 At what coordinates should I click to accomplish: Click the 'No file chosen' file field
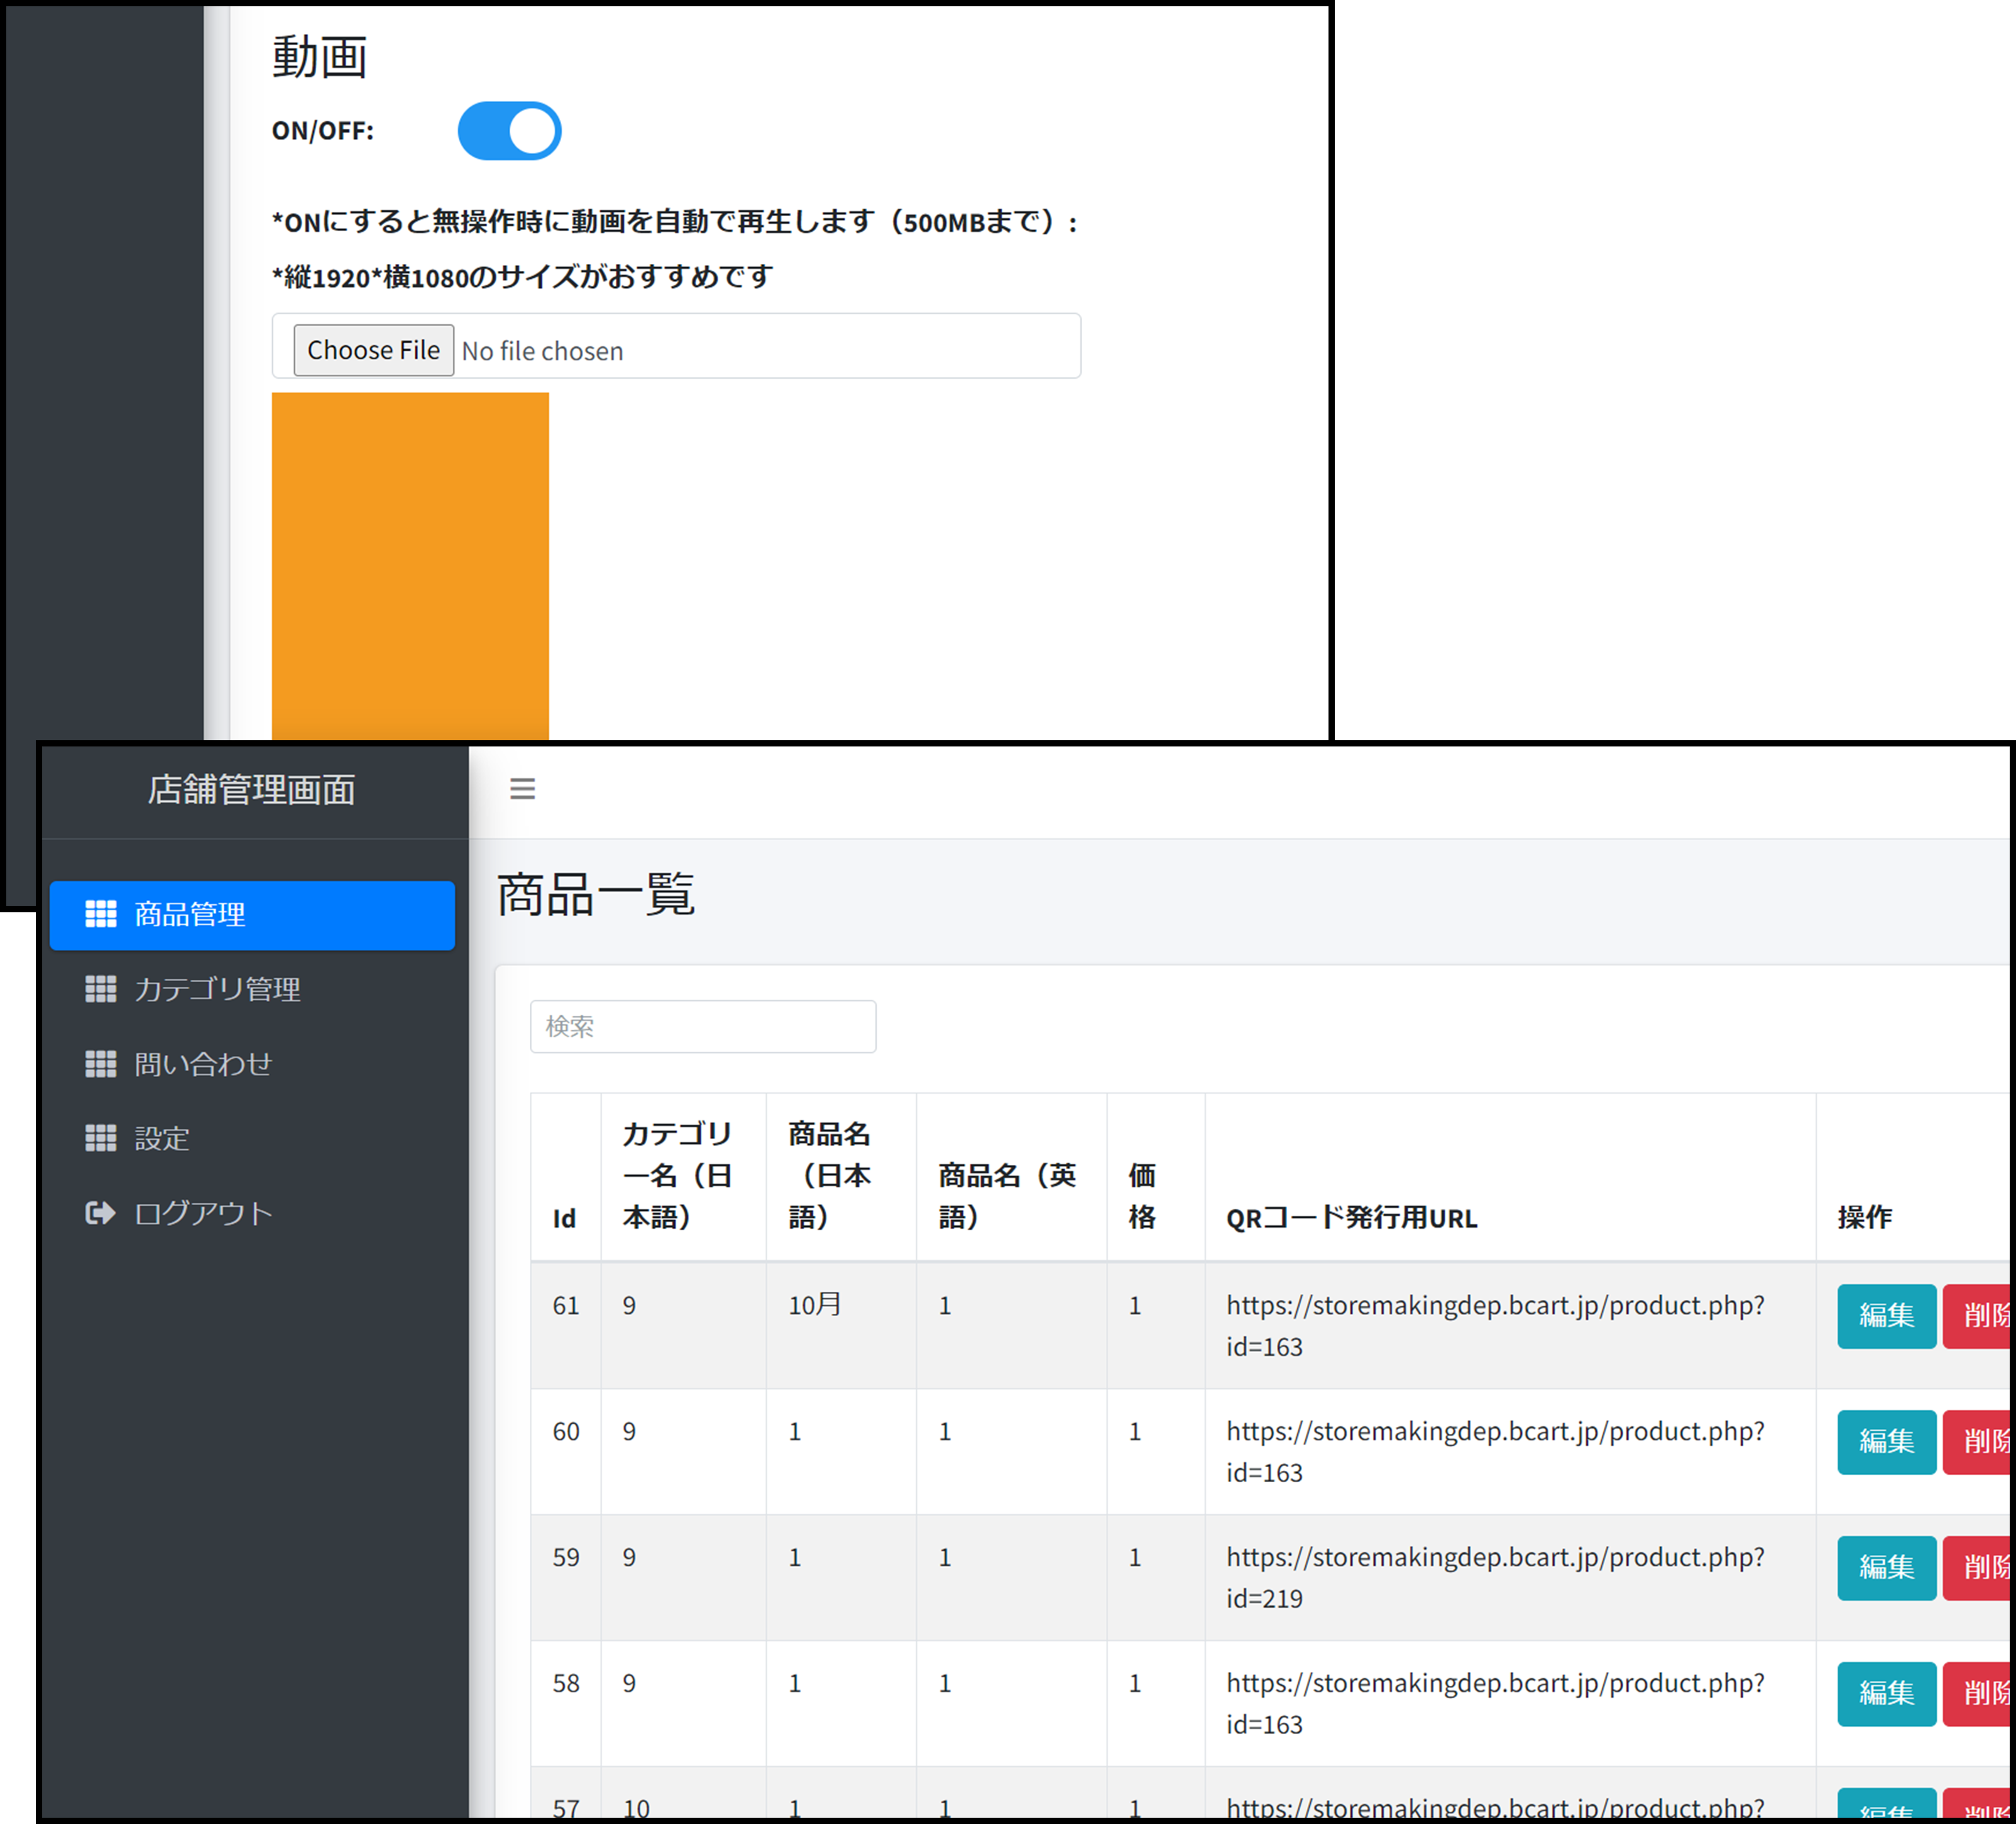pyautogui.click(x=676, y=346)
